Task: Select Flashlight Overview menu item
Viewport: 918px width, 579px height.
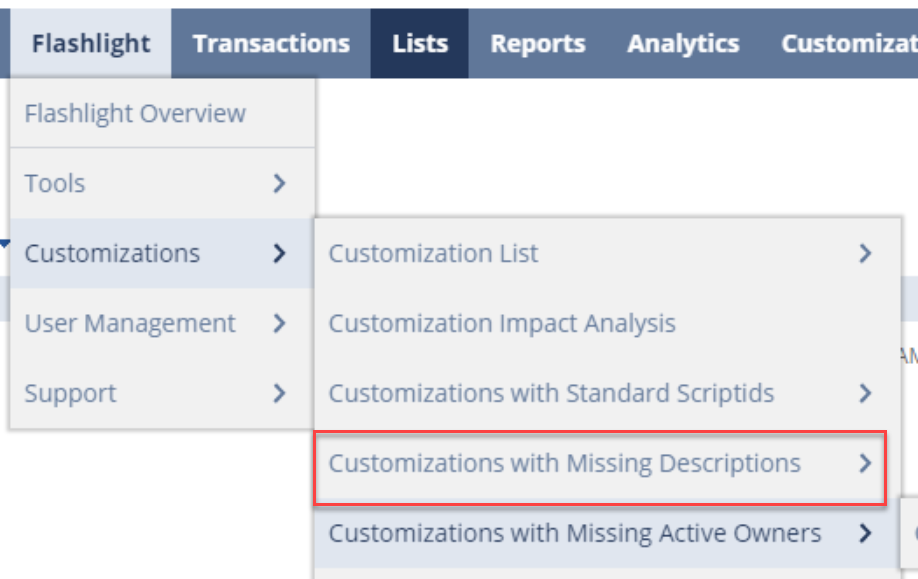Action: click(135, 113)
